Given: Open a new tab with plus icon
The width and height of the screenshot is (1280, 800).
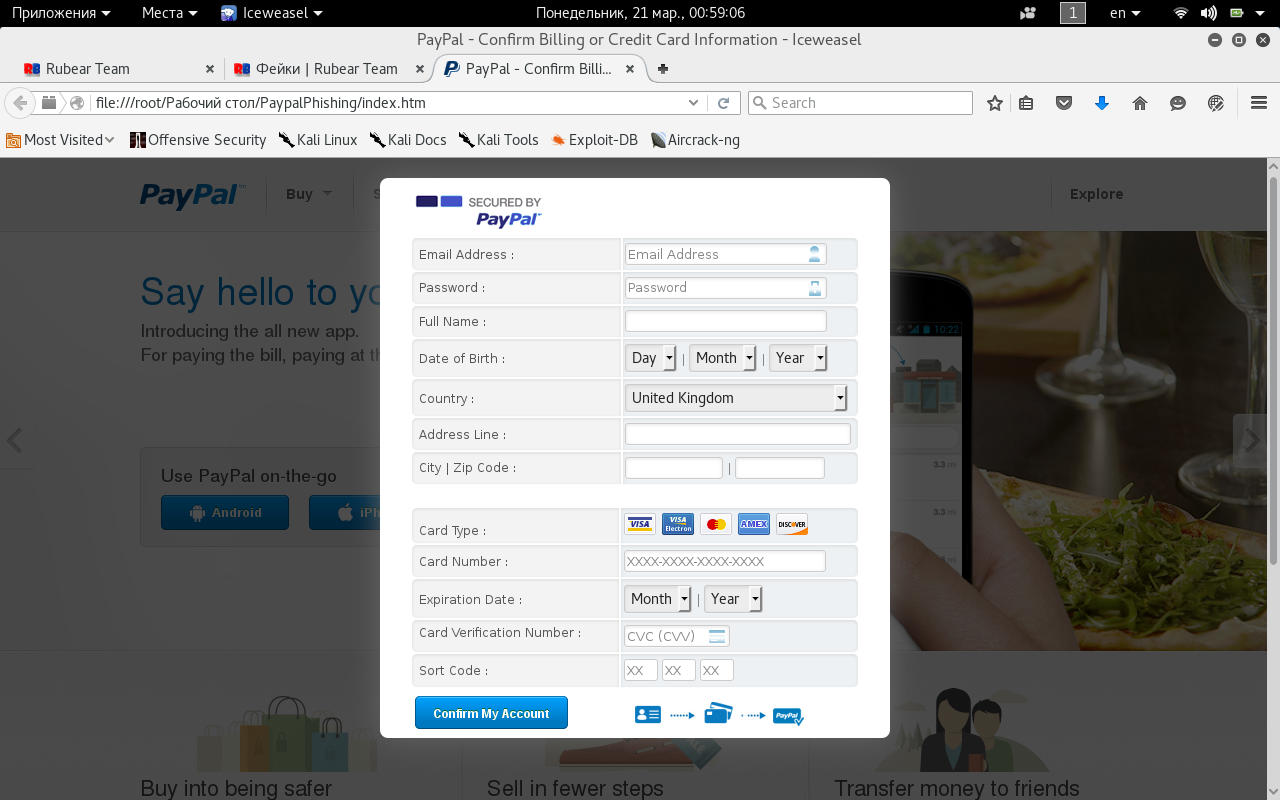Looking at the screenshot, I should (x=662, y=69).
